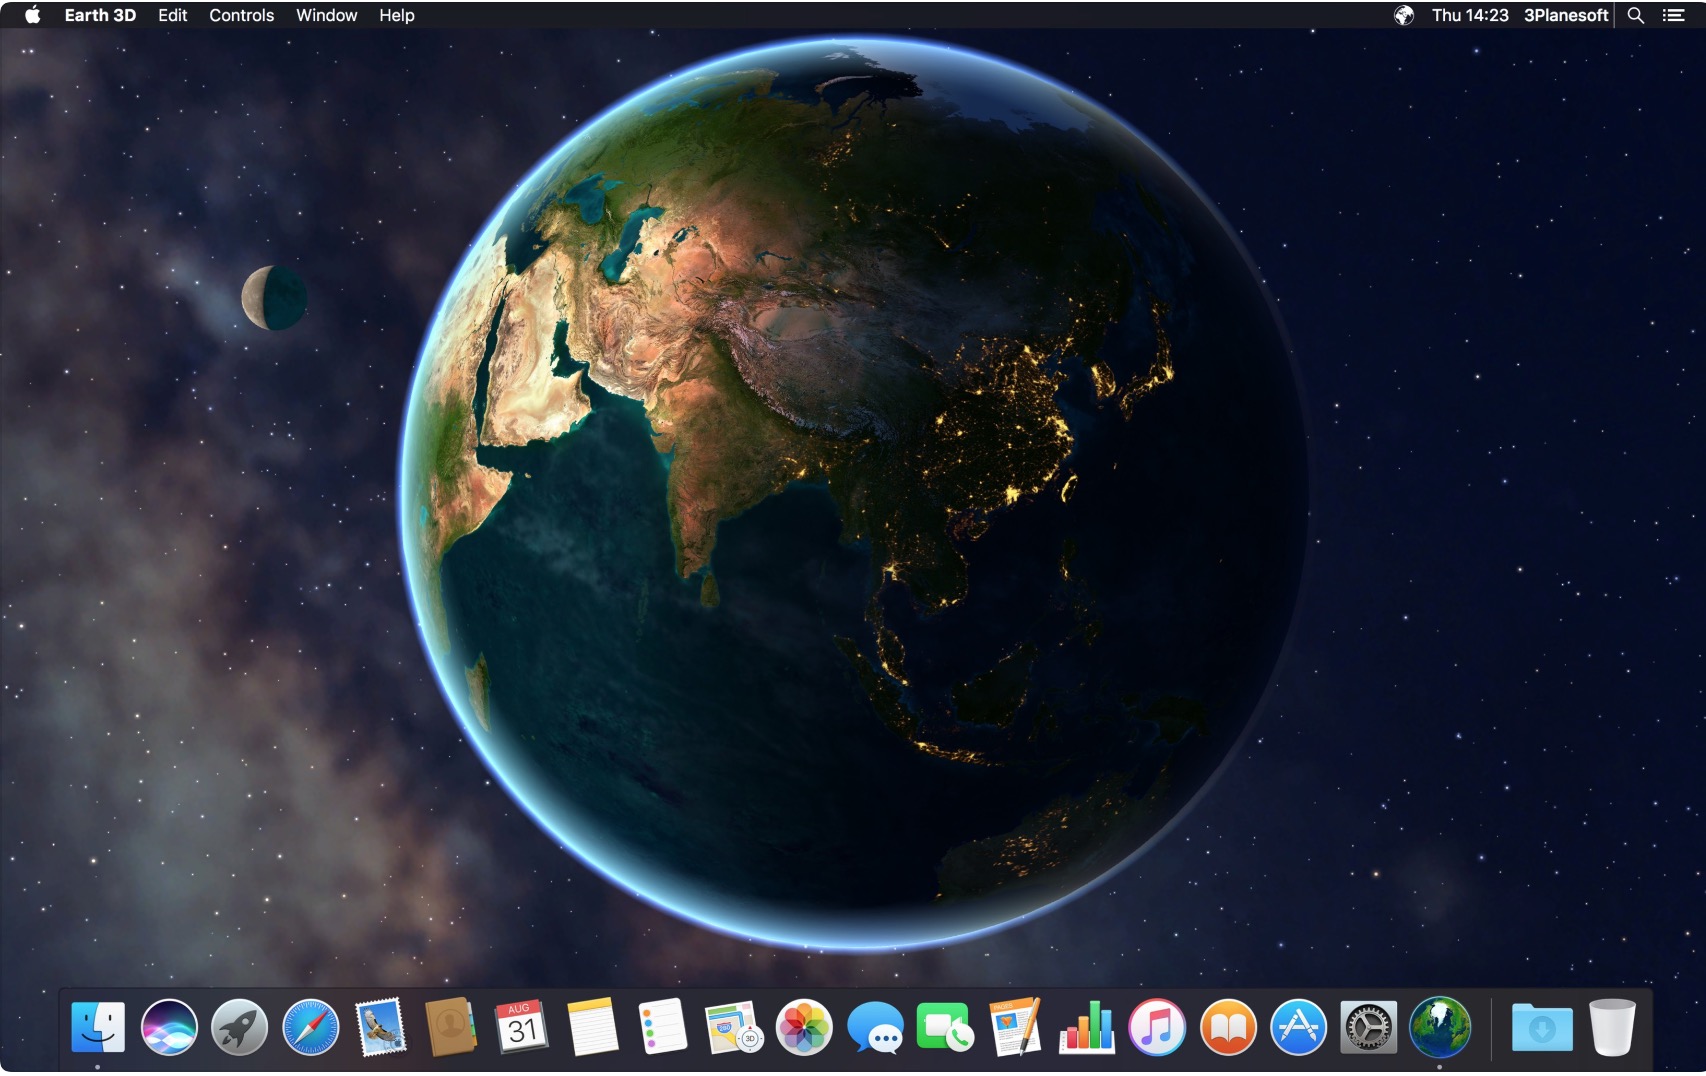Open the Photos app in the dock
This screenshot has height=1076, width=1706.
[804, 1027]
